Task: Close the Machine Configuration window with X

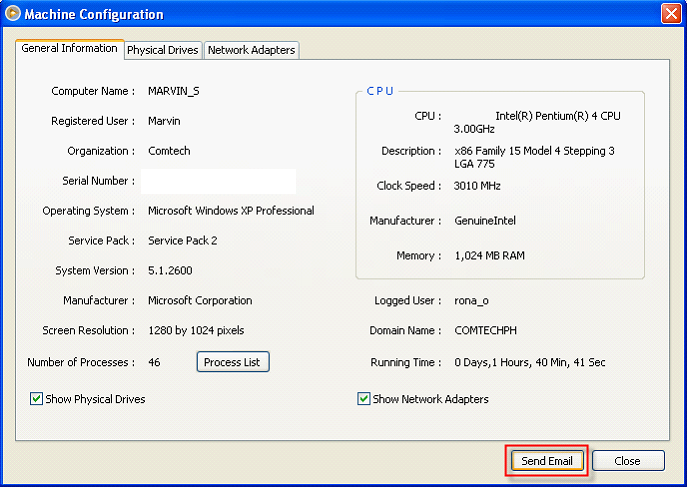Action: (671, 14)
